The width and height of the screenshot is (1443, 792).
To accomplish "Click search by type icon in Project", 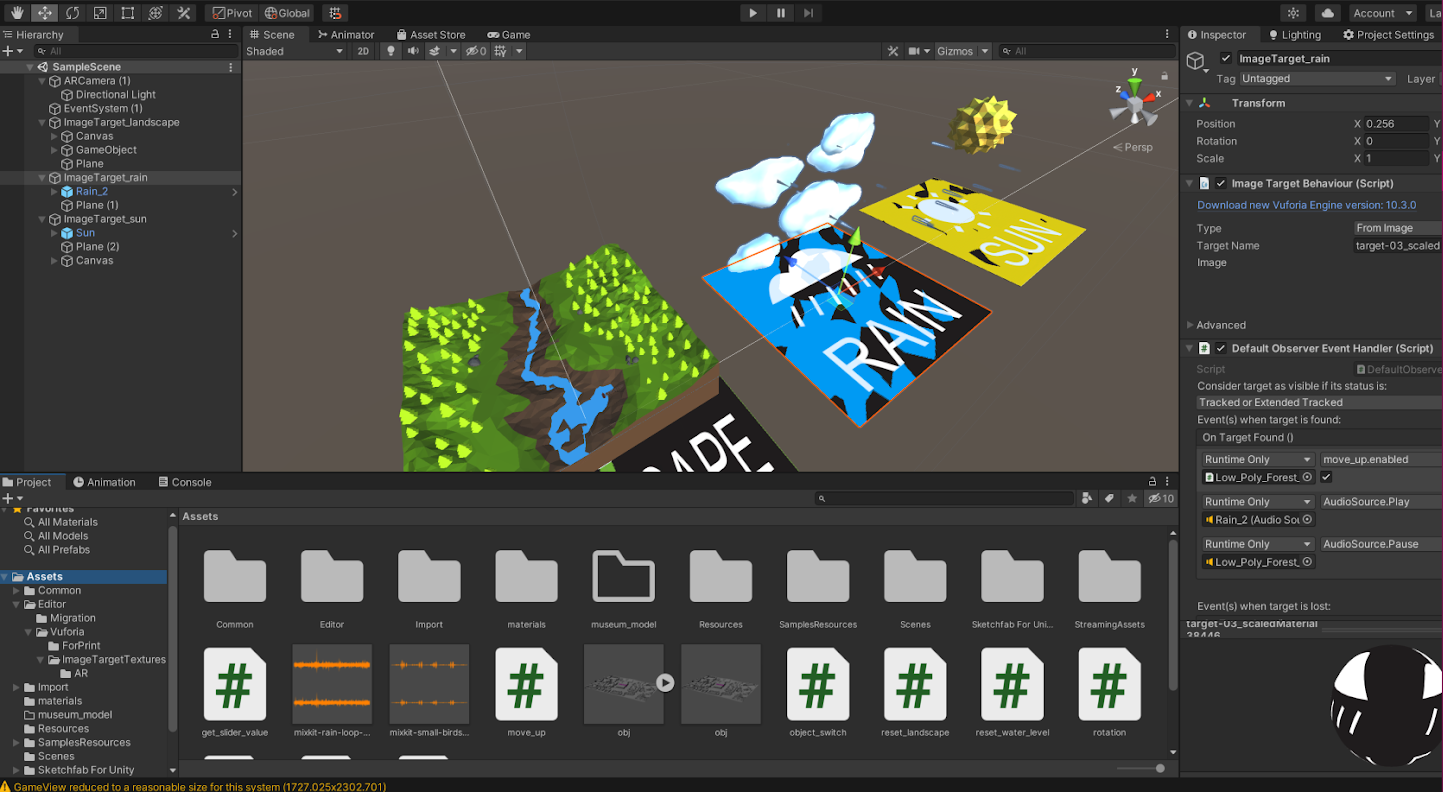I will pos(1087,498).
